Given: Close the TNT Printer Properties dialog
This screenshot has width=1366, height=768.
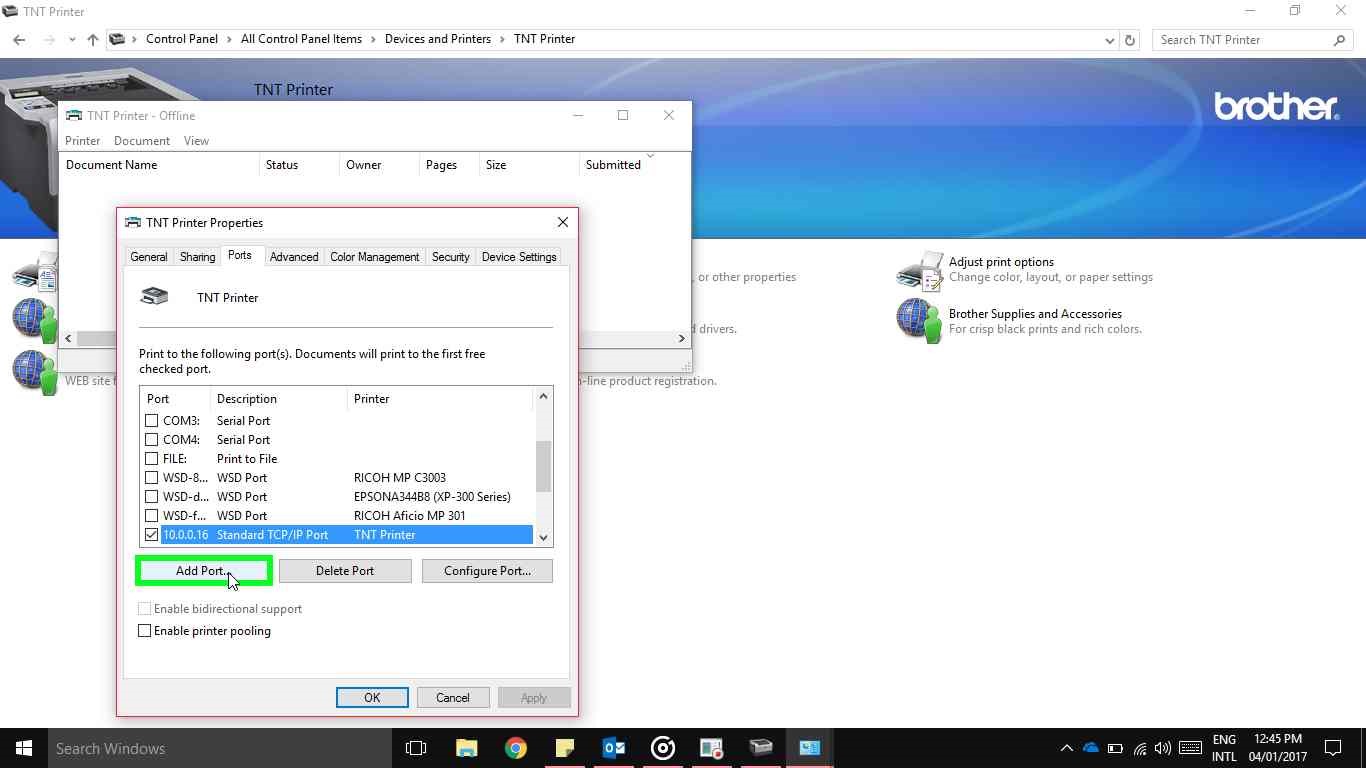Looking at the screenshot, I should [x=563, y=222].
